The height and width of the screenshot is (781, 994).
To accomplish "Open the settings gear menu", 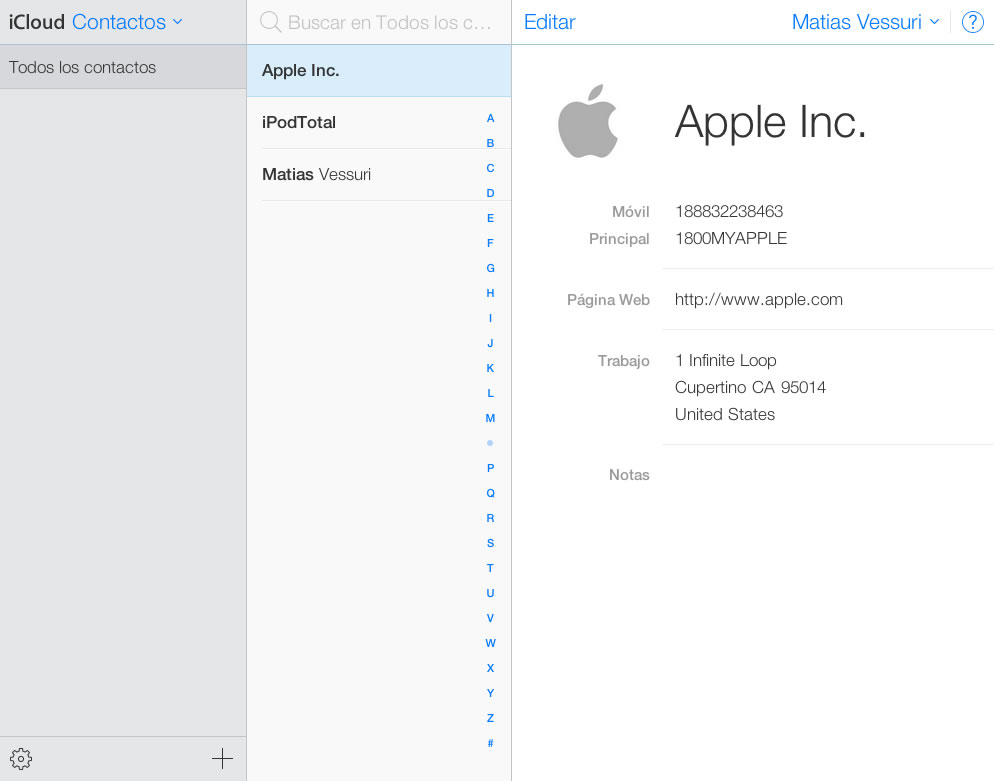I will pos(21,758).
